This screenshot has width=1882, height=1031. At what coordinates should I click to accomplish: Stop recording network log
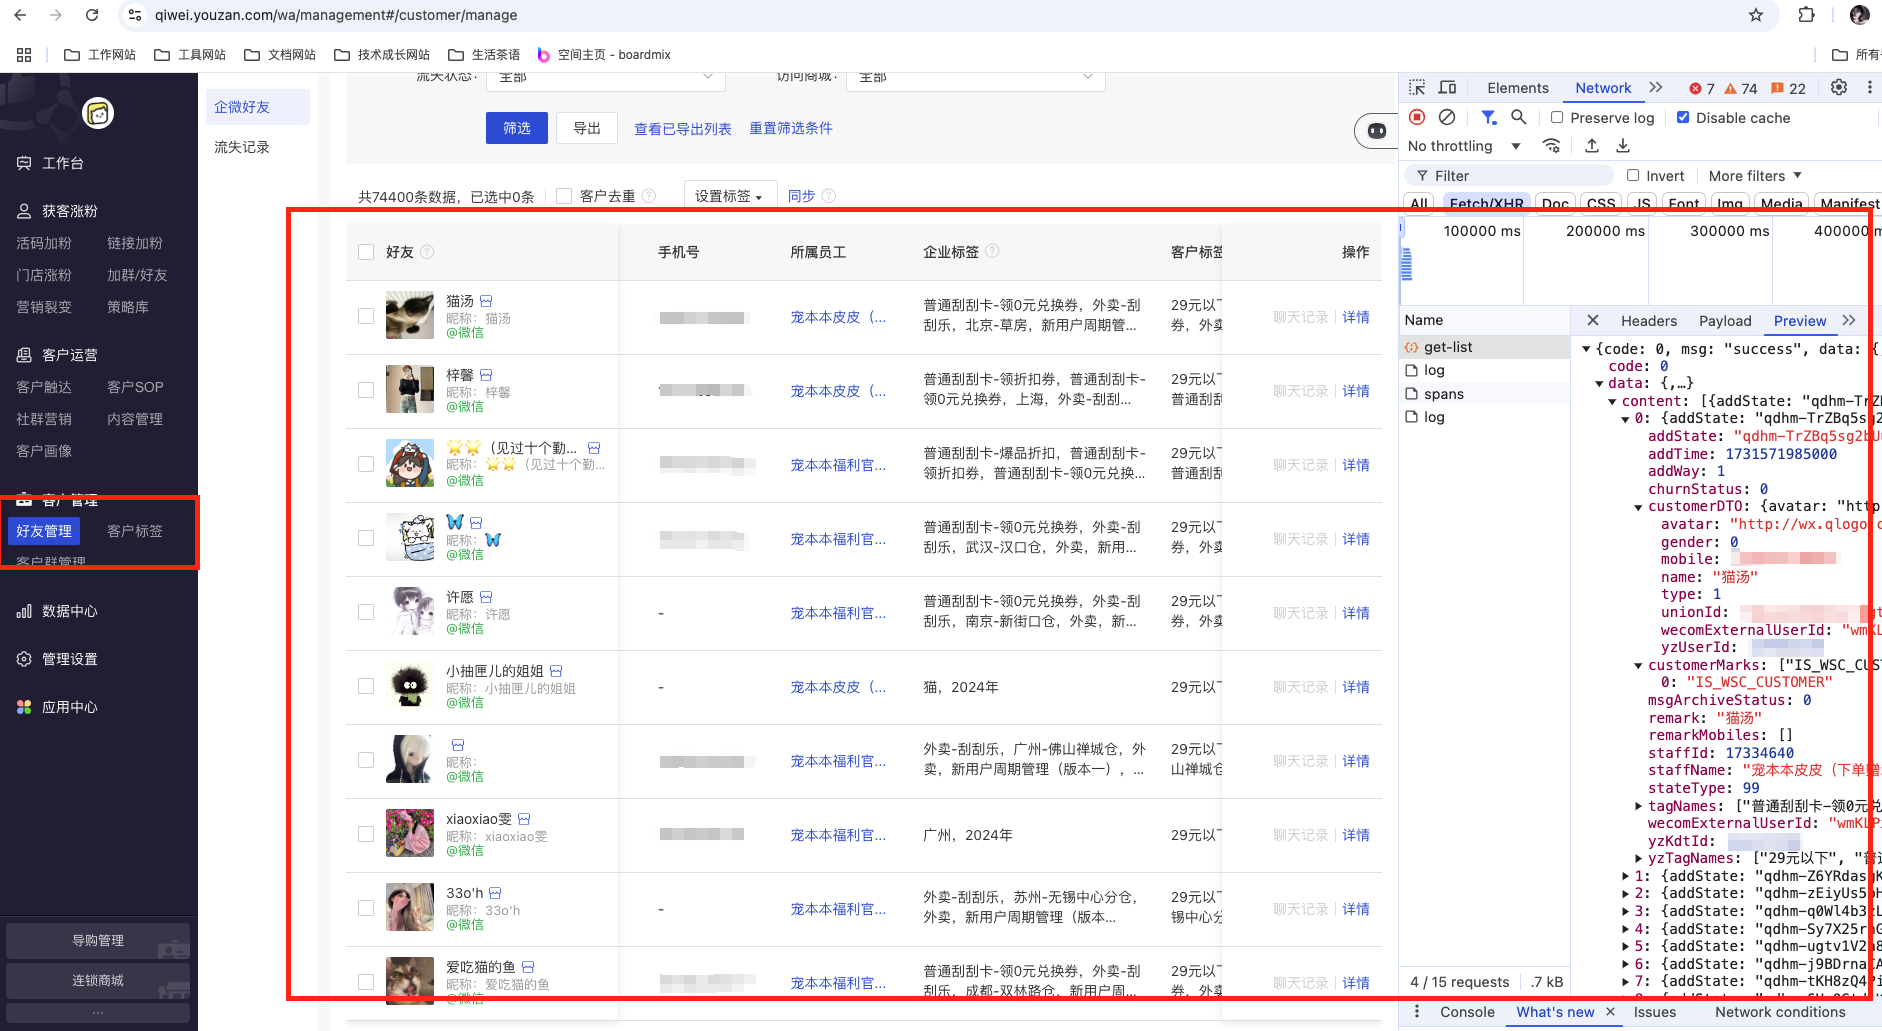coord(1417,117)
